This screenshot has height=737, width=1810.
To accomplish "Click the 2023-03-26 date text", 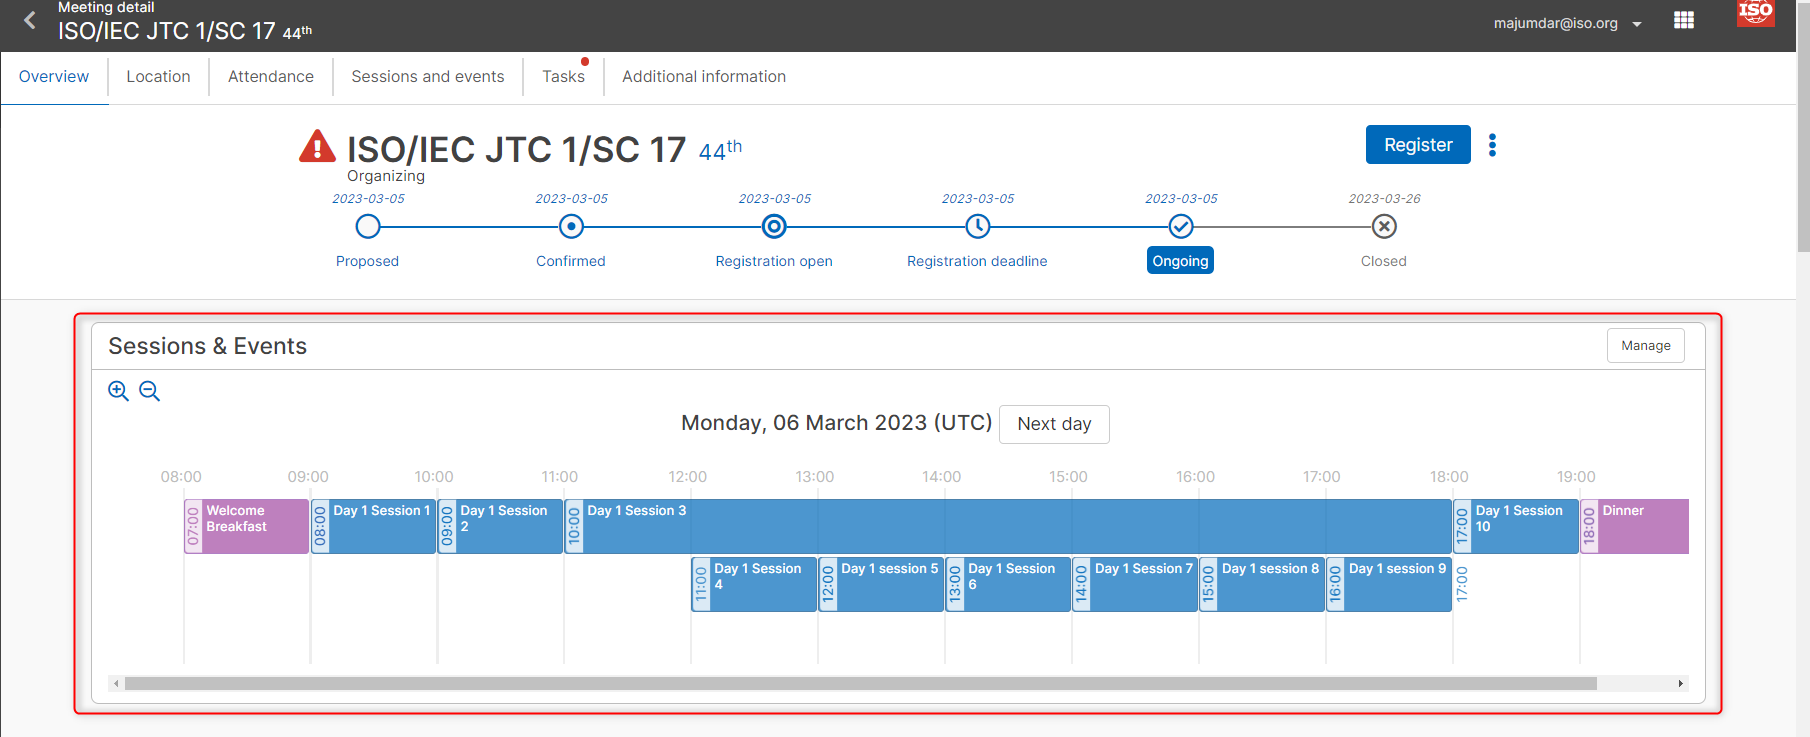I will (x=1384, y=199).
